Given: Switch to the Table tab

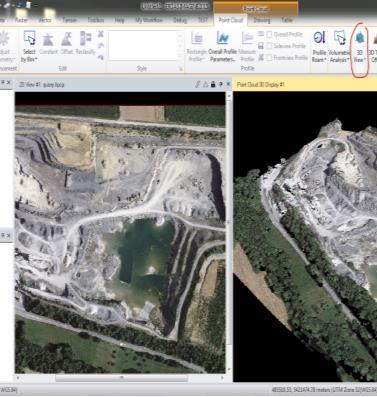Looking at the screenshot, I should click(287, 20).
